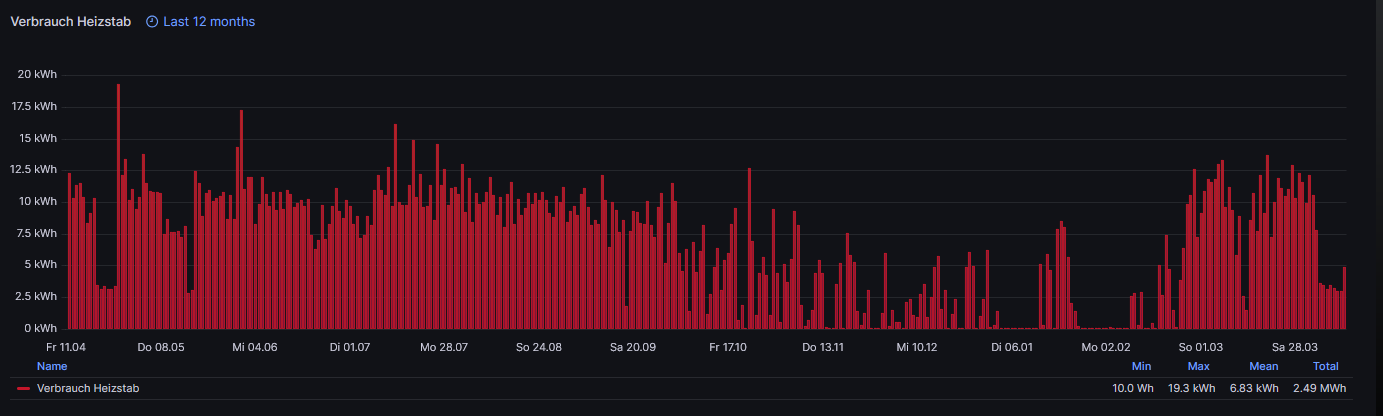This screenshot has height=416, width=1383.
Task: Click the 20 kWh y-axis label
Action: pos(38,75)
